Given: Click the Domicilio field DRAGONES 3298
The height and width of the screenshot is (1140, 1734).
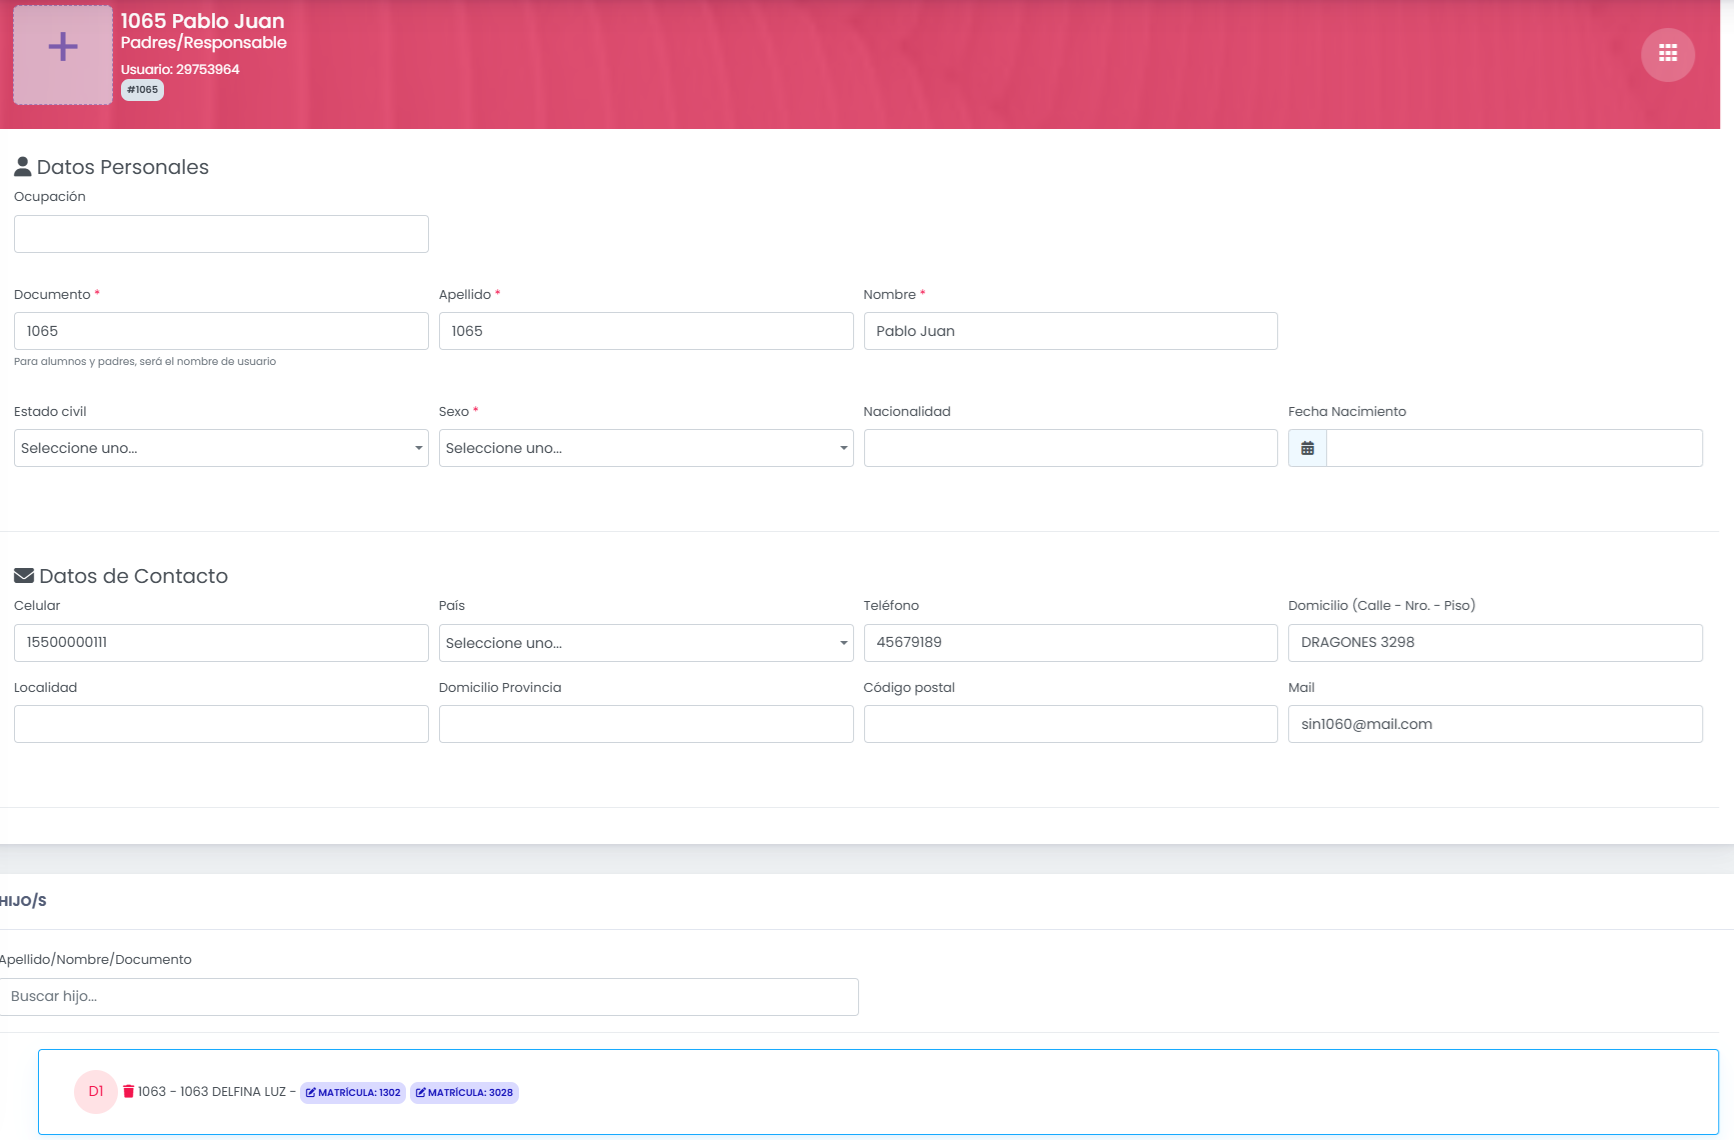Looking at the screenshot, I should 1495,643.
